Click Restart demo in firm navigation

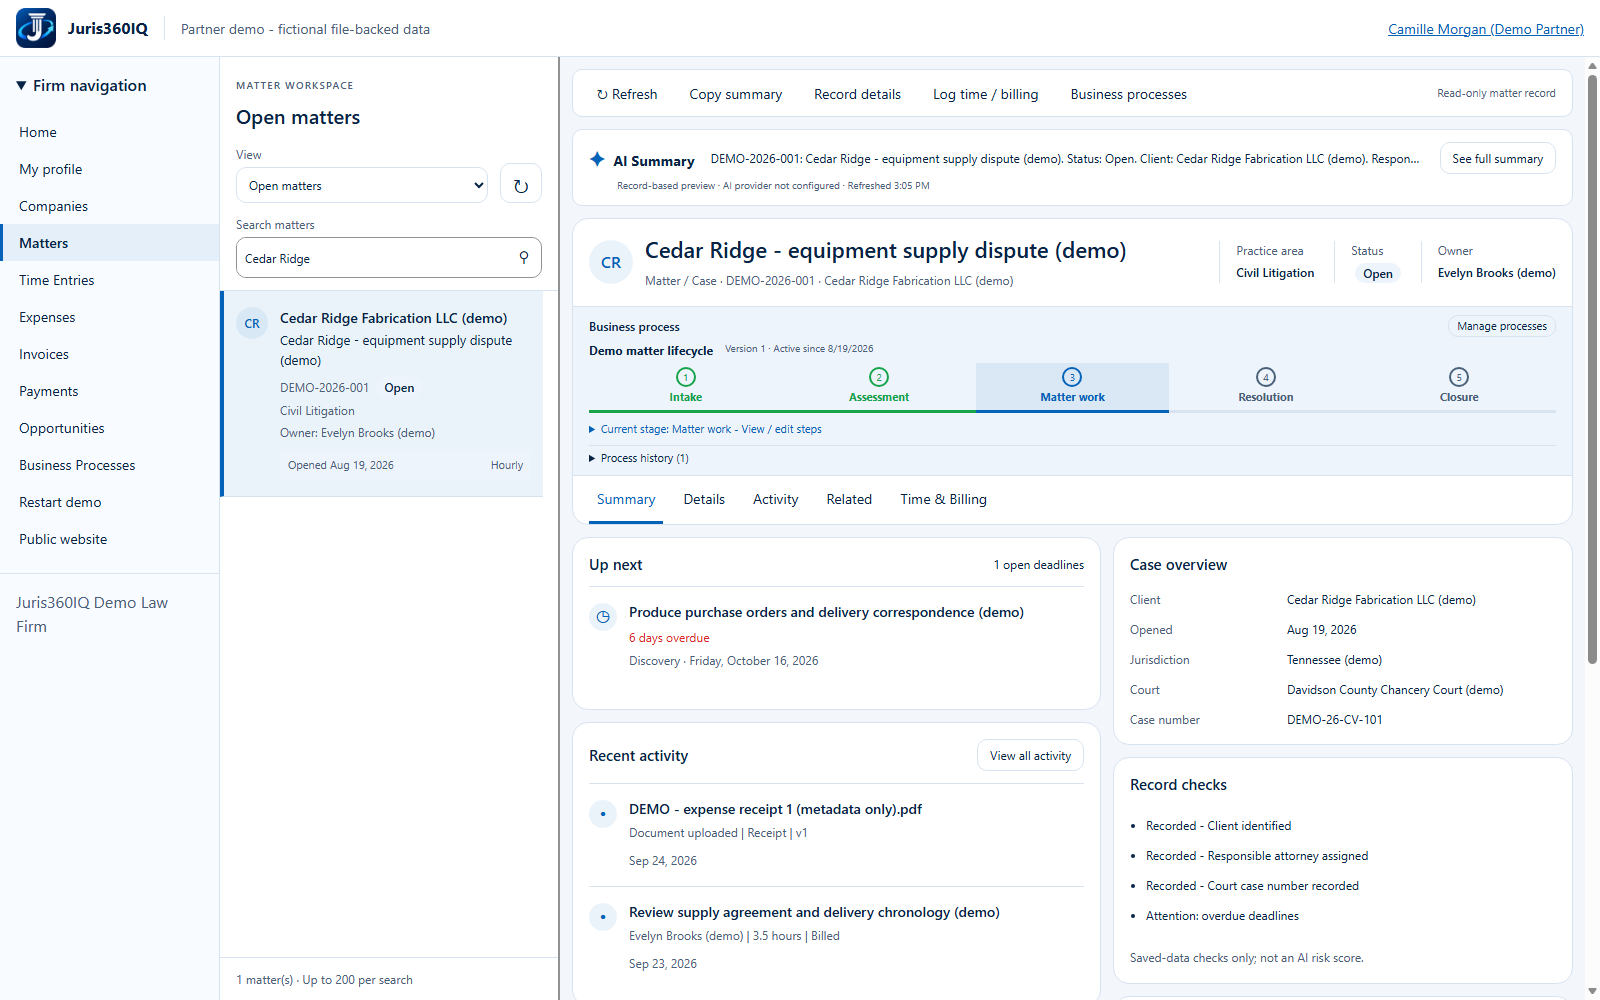tap(110, 502)
